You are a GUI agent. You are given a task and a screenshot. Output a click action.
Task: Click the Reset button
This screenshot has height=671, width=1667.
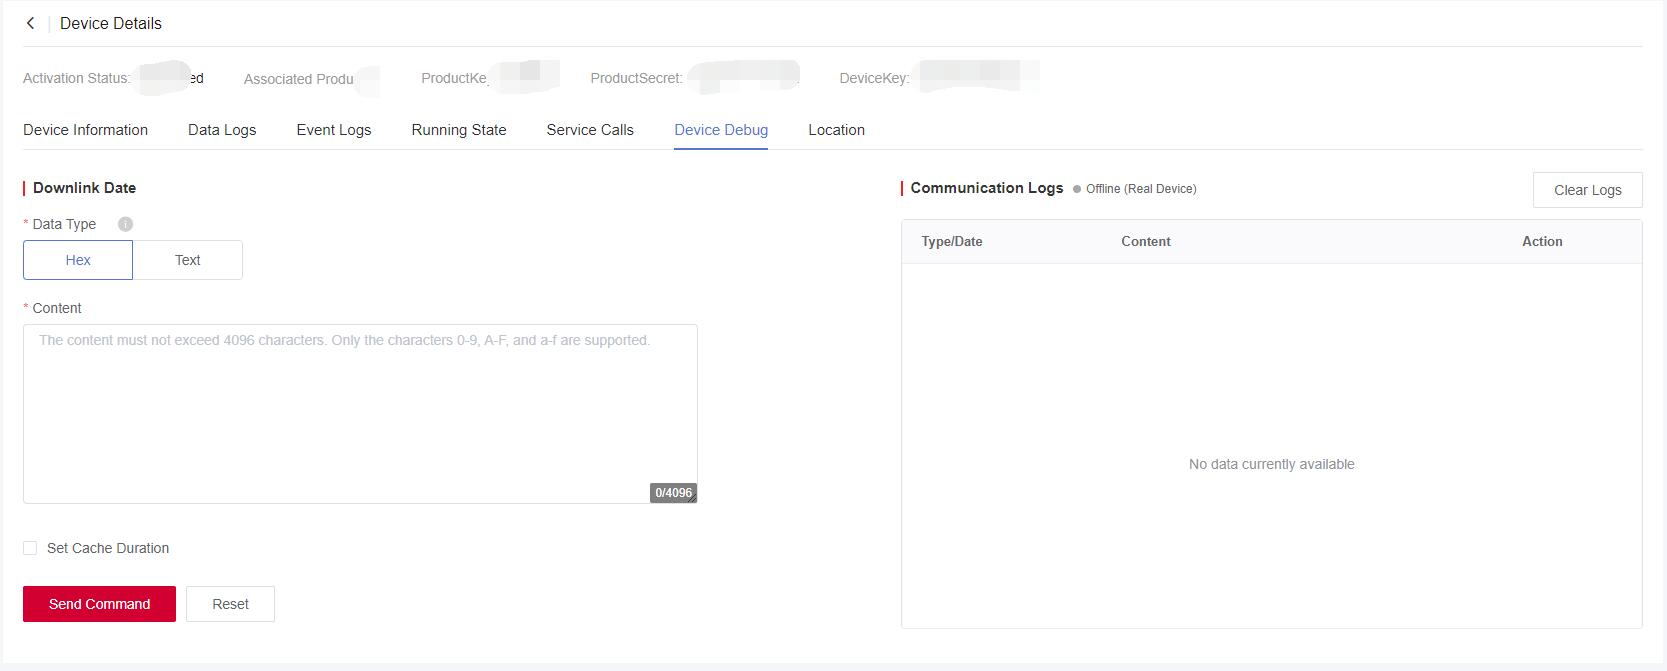230,604
